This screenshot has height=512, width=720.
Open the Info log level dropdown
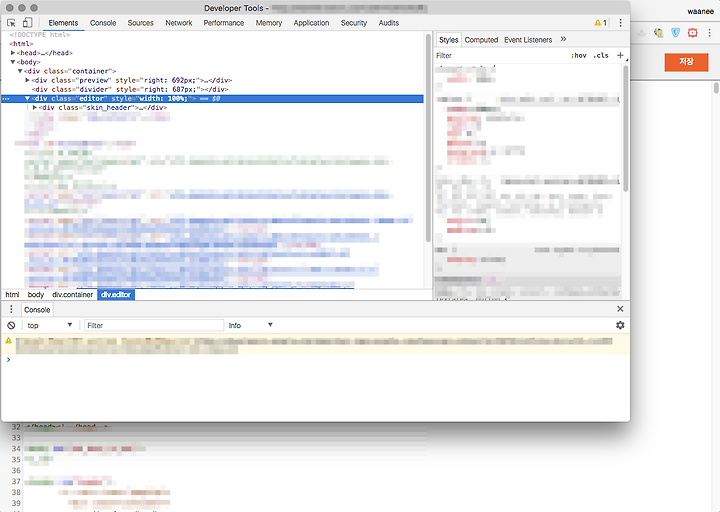251,325
